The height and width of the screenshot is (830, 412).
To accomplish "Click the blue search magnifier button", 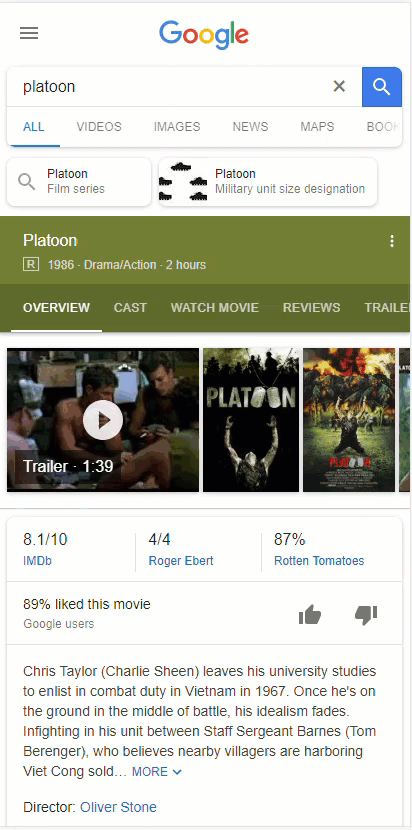I will [x=382, y=87].
